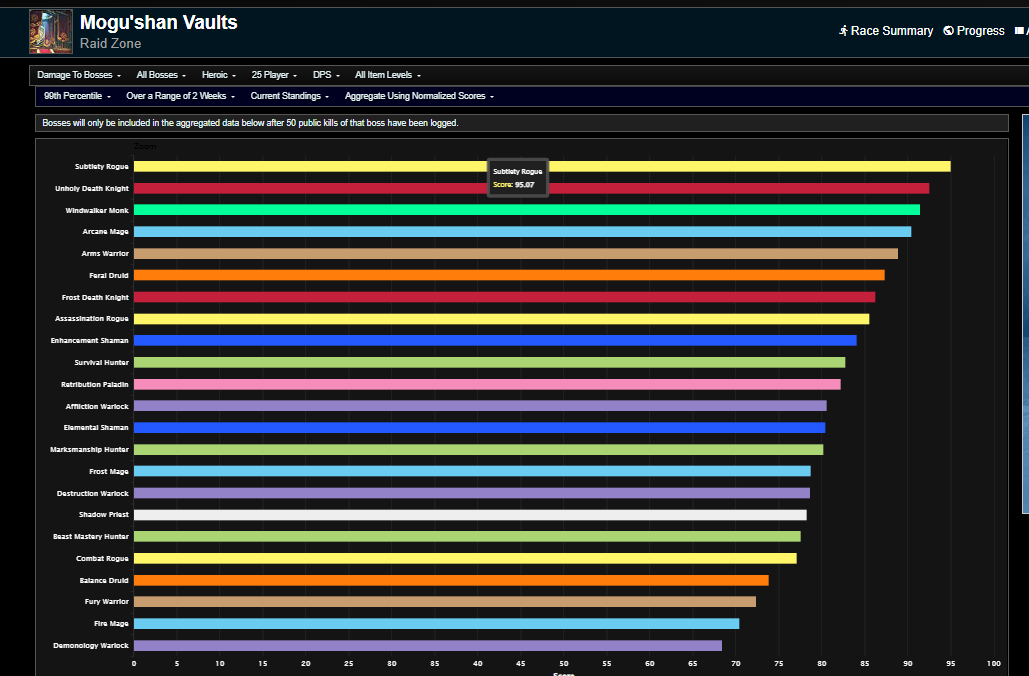
Task: Open the 99th Percentile dropdown
Action: (77, 96)
